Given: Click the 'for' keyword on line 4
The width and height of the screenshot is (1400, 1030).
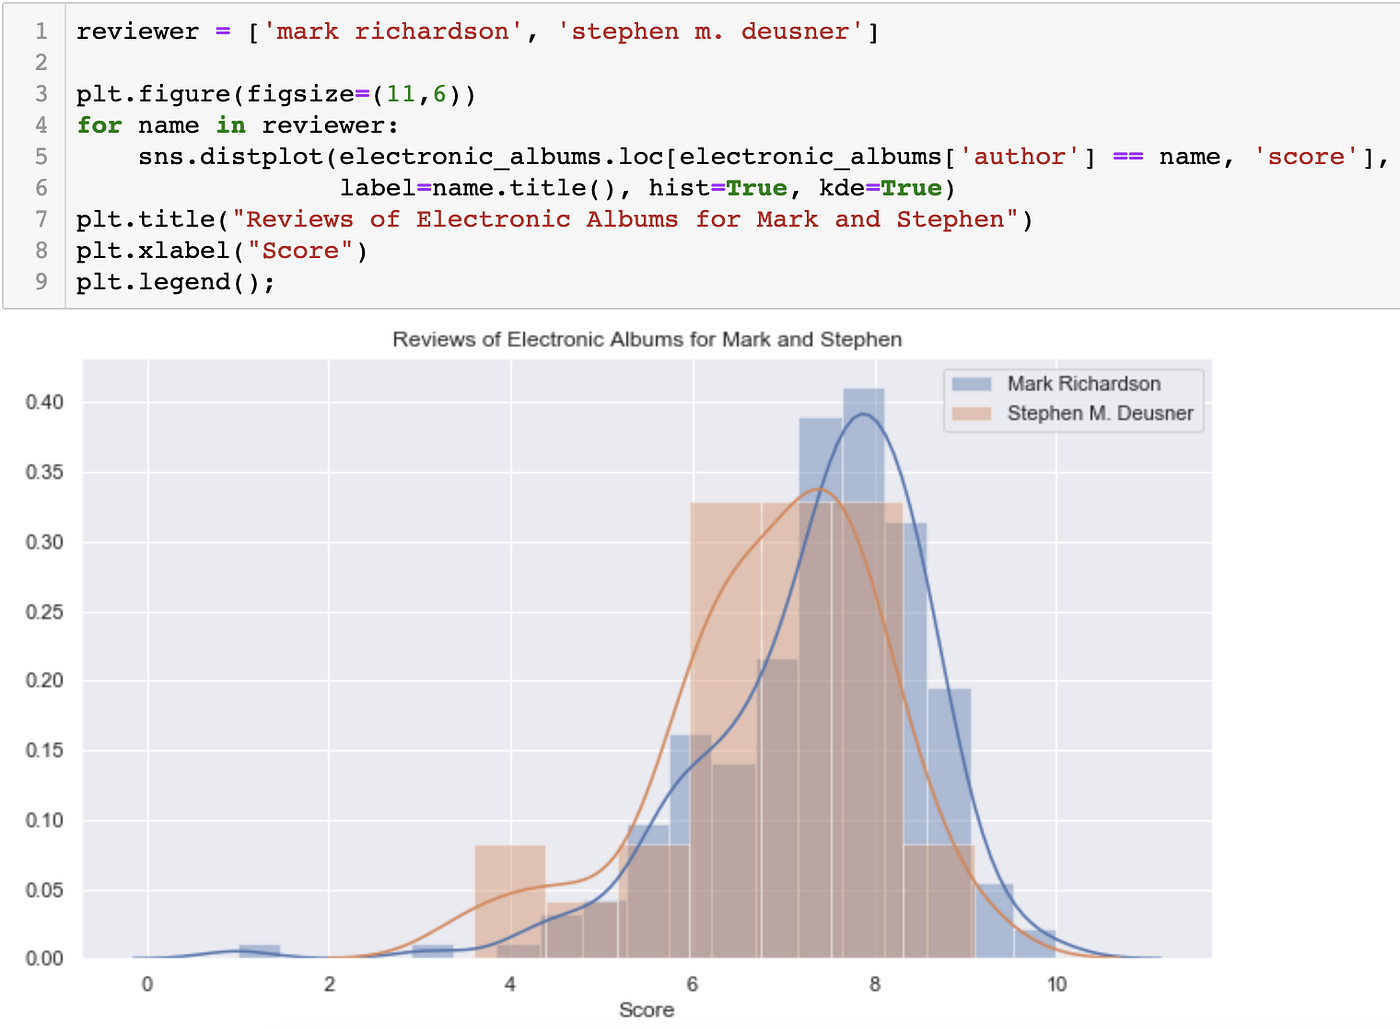Looking at the screenshot, I should (99, 125).
